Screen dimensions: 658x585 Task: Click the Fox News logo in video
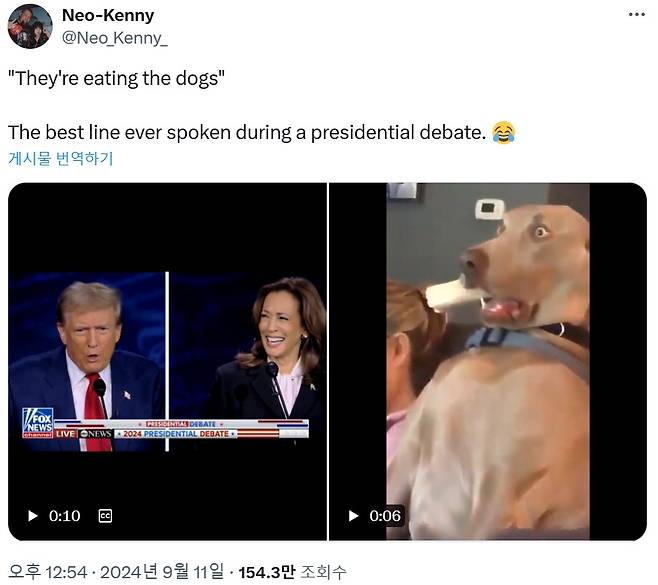coord(38,423)
